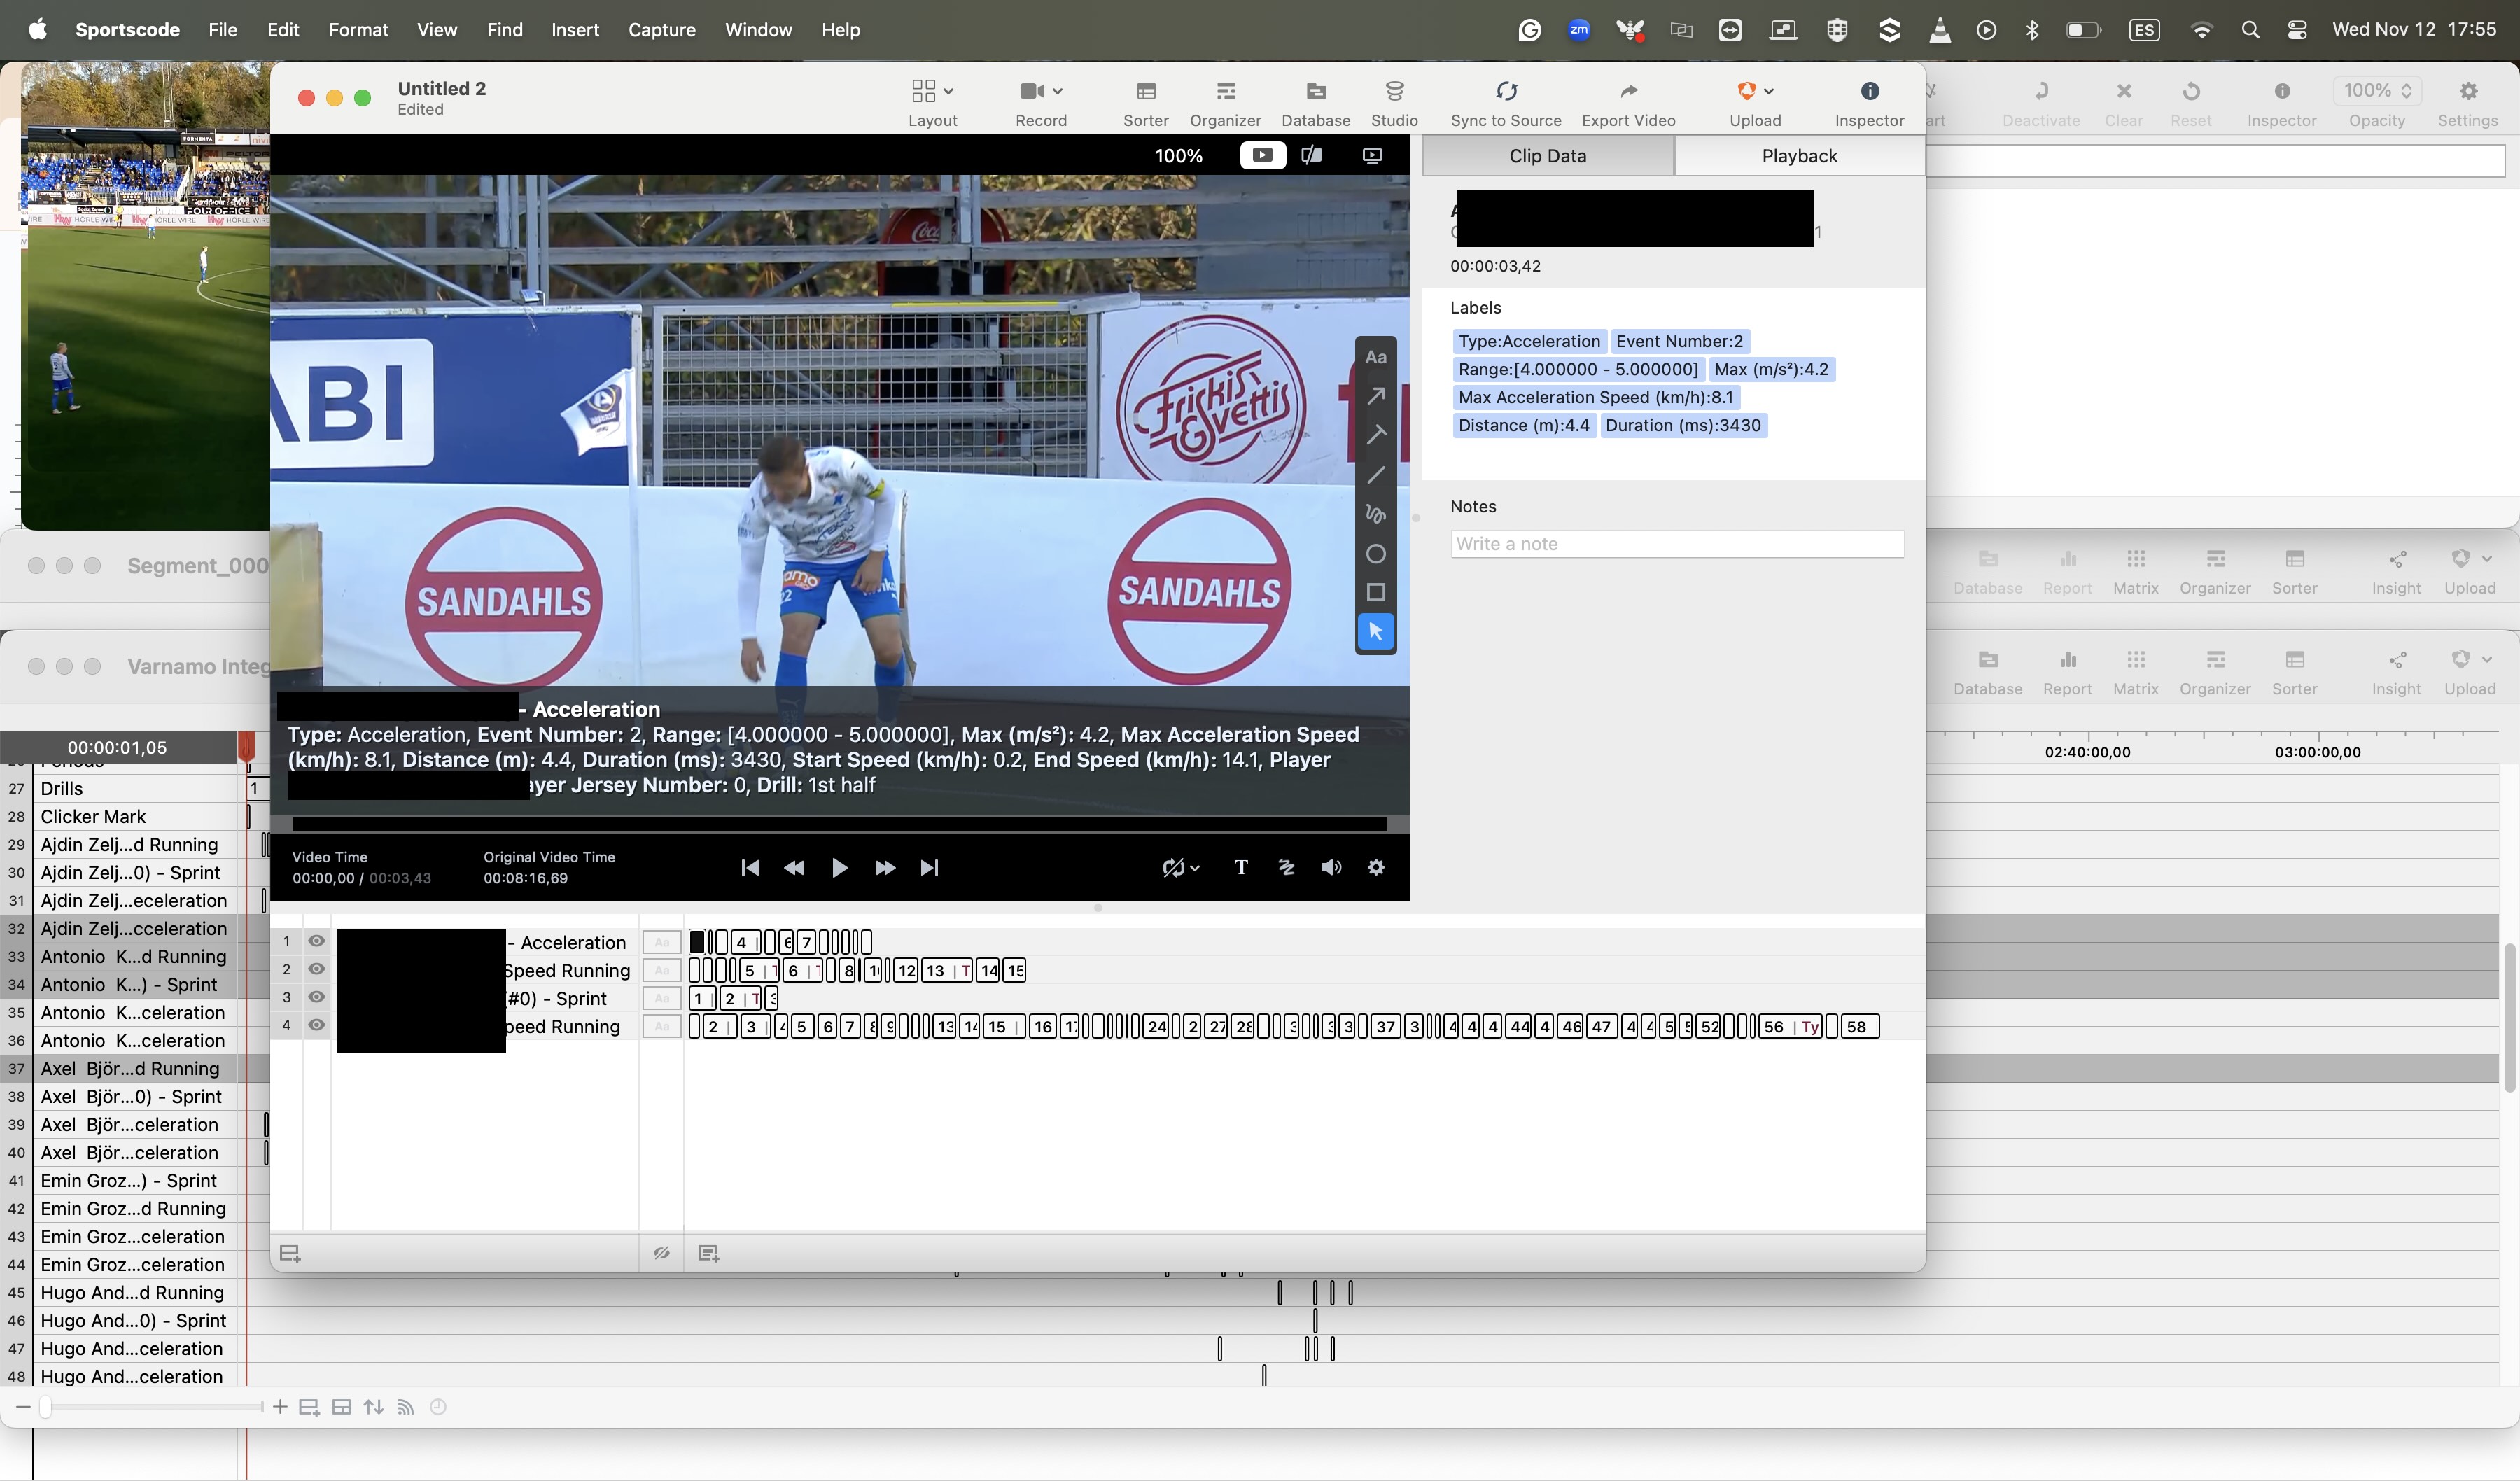Image resolution: width=2520 pixels, height=1481 pixels.
Task: Click add row icon below Untitled 2 list
Action: [x=290, y=1253]
